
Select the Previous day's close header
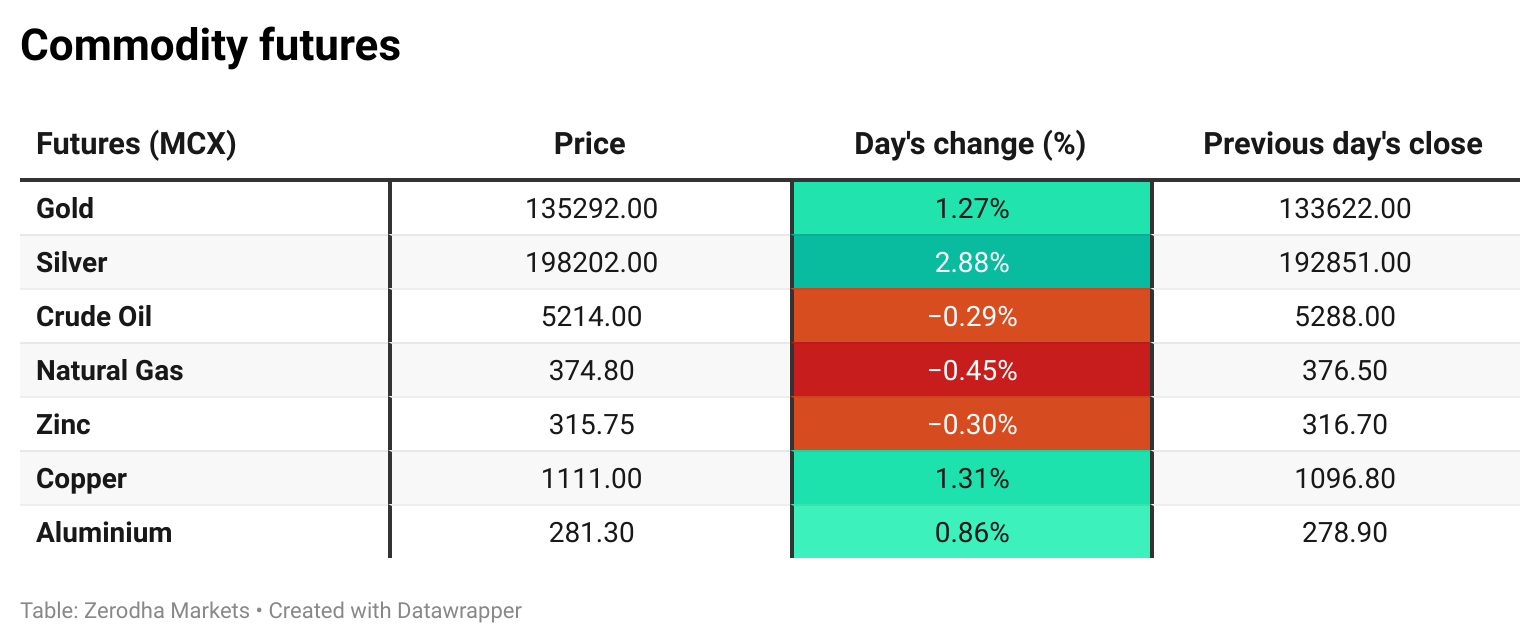[1342, 144]
